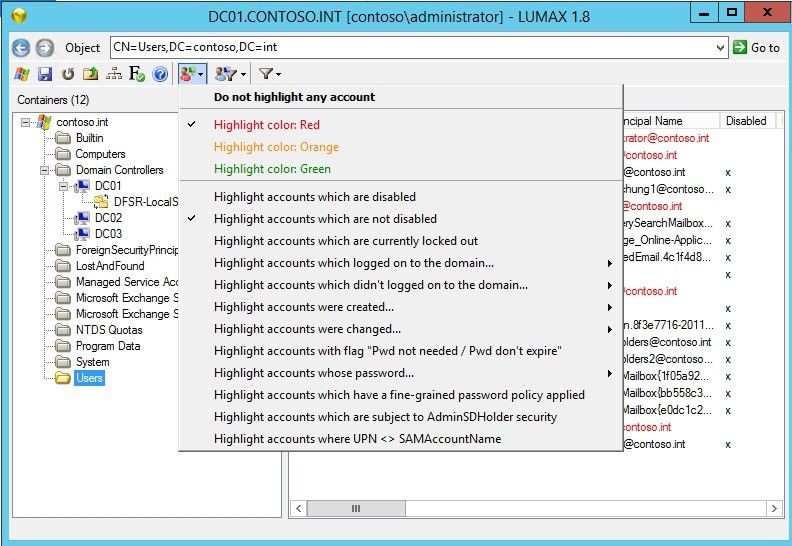Click the blue Back navigation arrow
792x546 pixels.
click(x=21, y=48)
